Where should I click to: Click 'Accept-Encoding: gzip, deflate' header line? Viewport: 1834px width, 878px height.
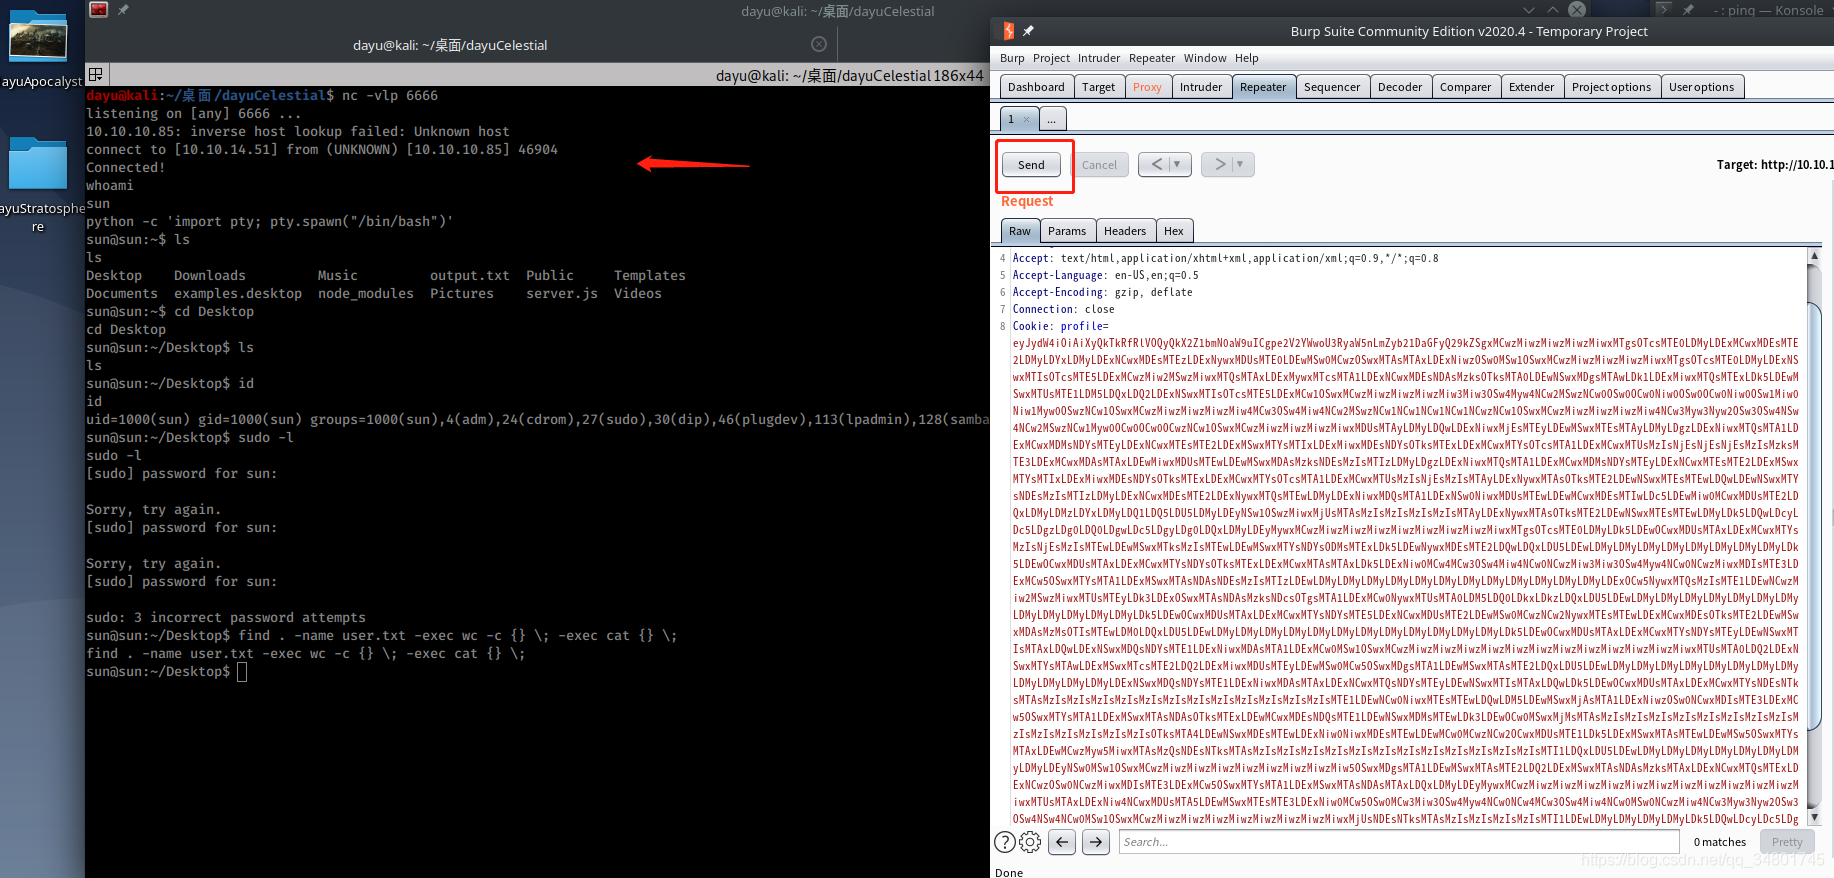(x=1102, y=292)
